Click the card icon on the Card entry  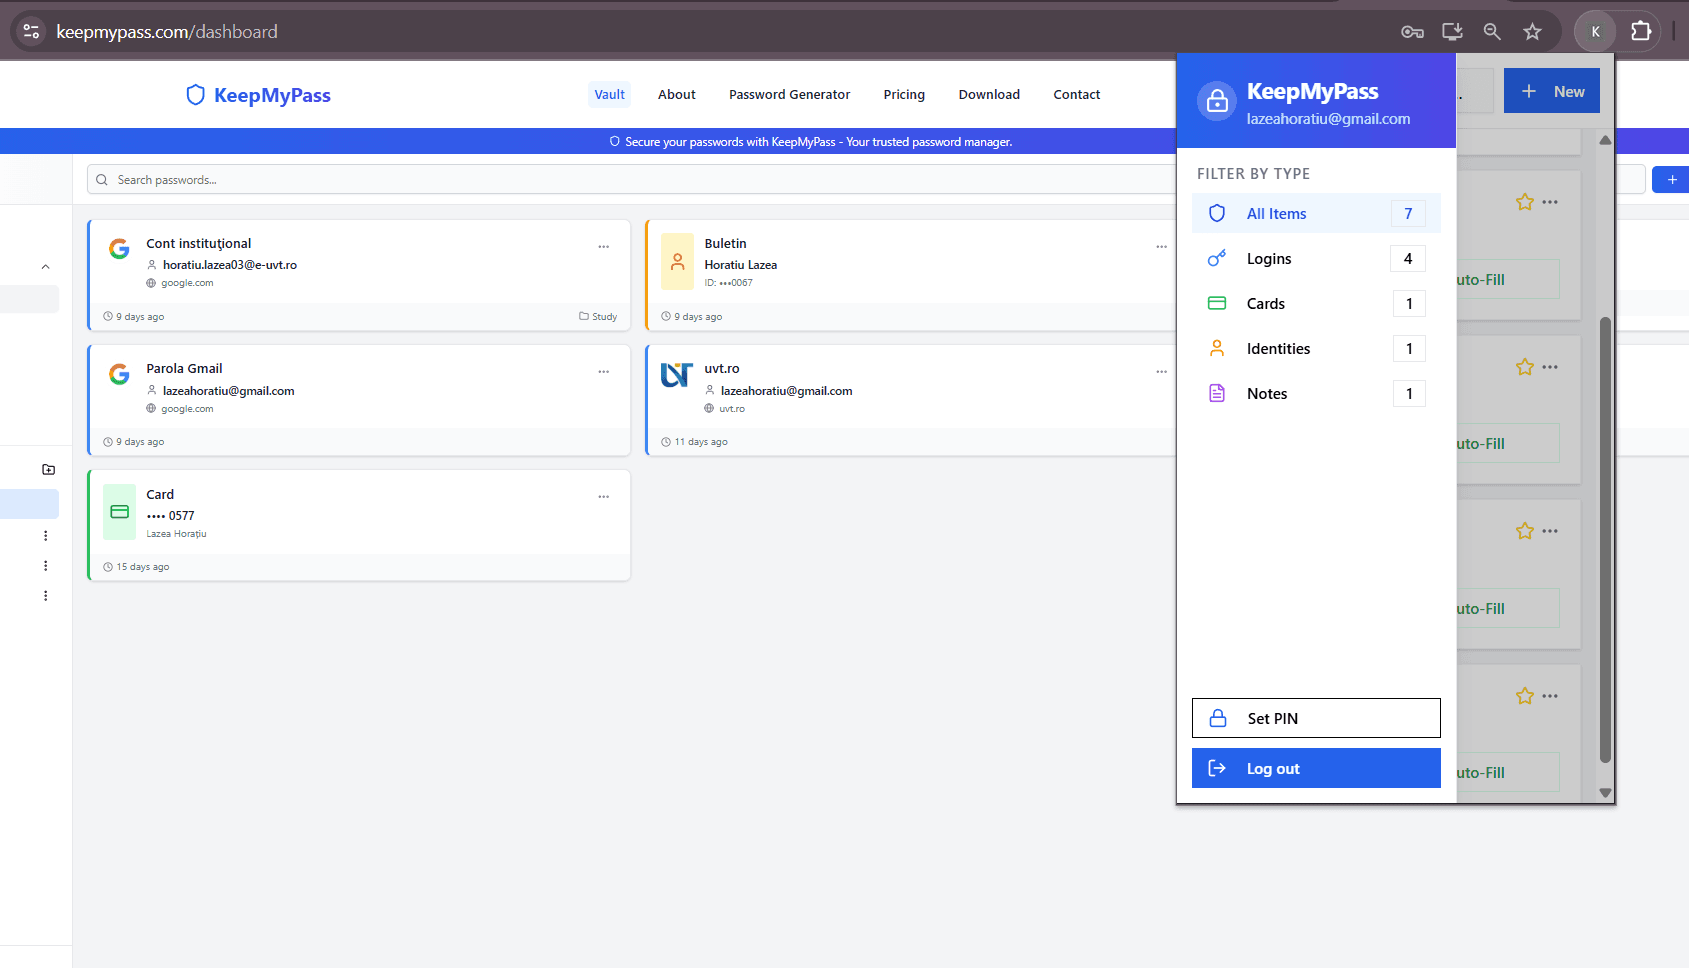click(119, 512)
